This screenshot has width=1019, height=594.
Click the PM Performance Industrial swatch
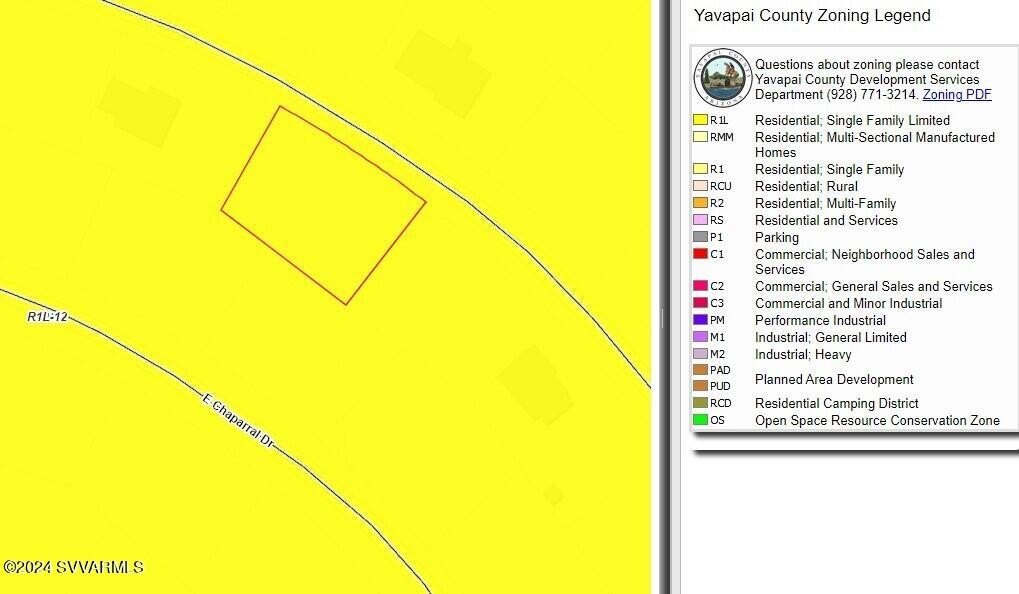pos(700,320)
